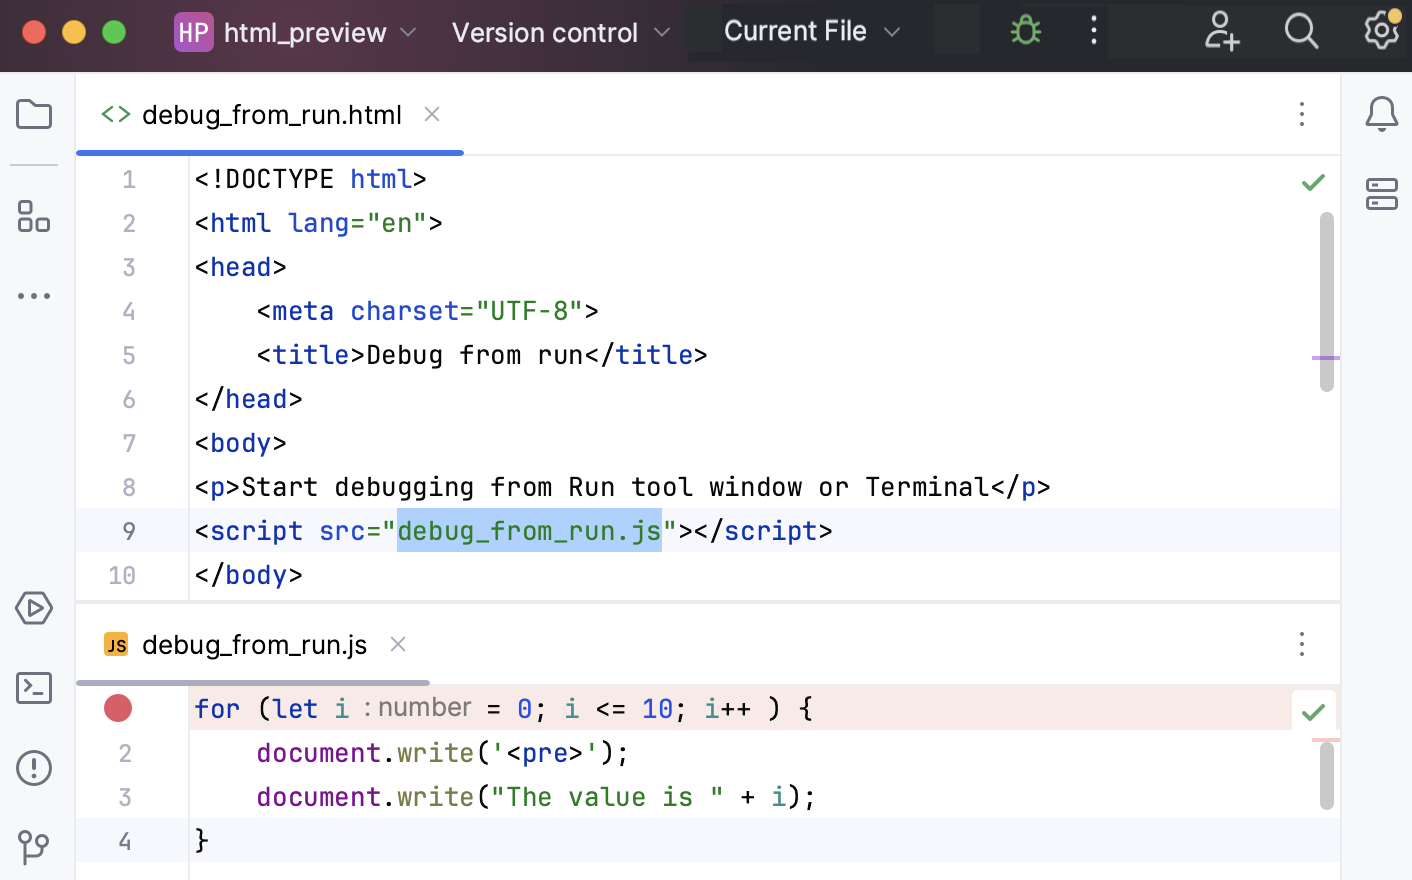The height and width of the screenshot is (880, 1412).
Task: Start the Debug session
Action: pyautogui.click(x=1024, y=31)
